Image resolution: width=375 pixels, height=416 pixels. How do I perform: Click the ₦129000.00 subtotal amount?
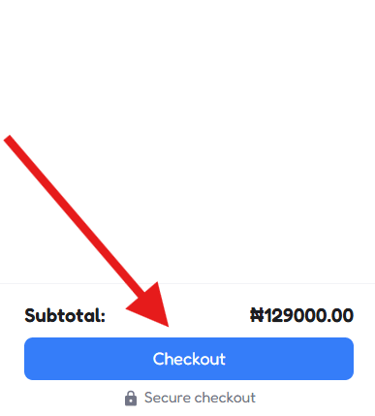(x=301, y=315)
